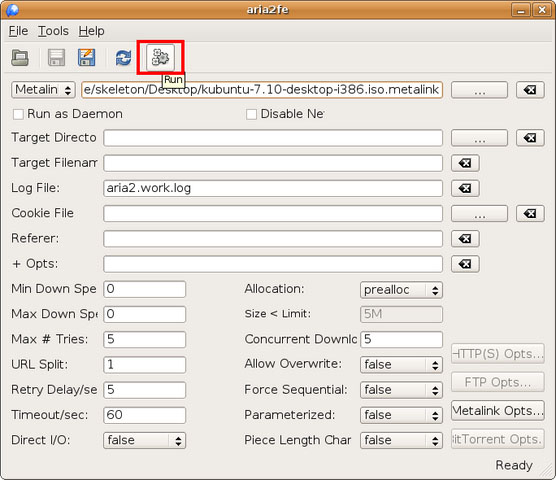Click the Cookie File input field
Image resolution: width=556 pixels, height=480 pixels.
(x=273, y=213)
